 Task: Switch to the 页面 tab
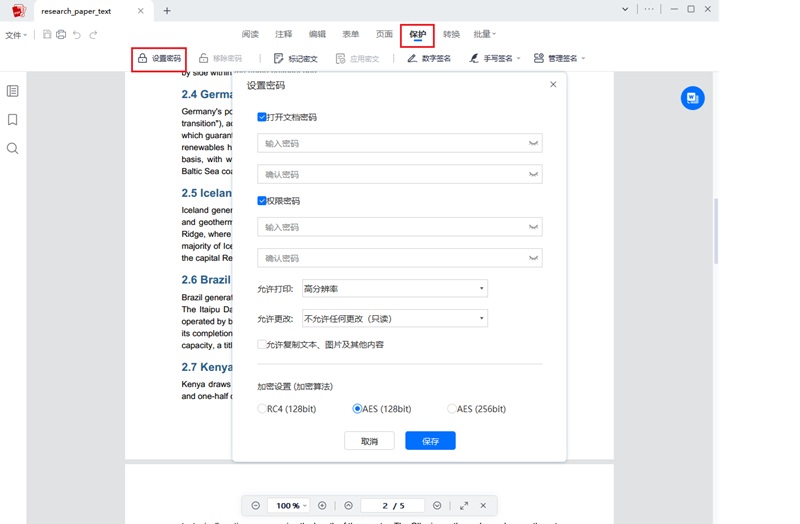click(x=384, y=34)
